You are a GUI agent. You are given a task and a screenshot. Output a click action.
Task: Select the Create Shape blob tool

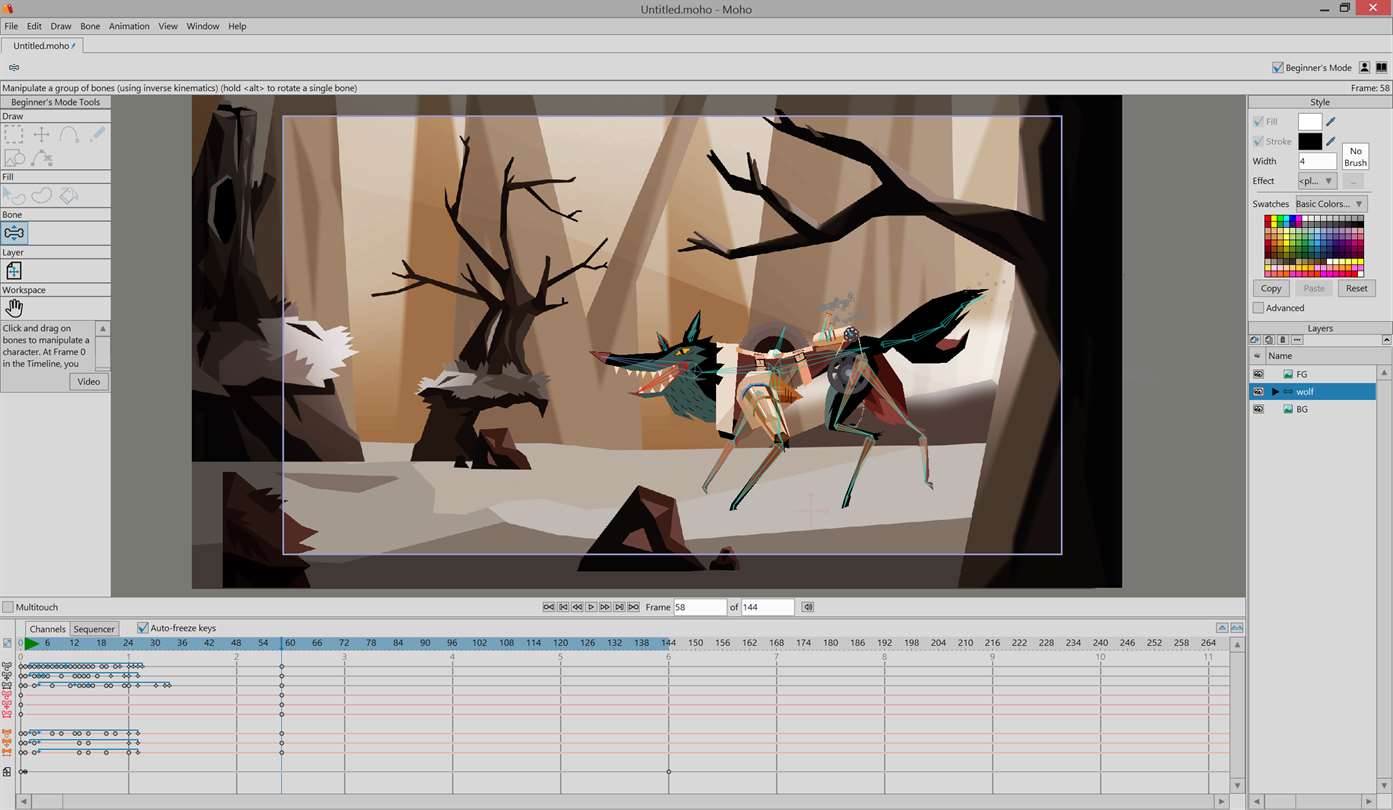[42, 196]
